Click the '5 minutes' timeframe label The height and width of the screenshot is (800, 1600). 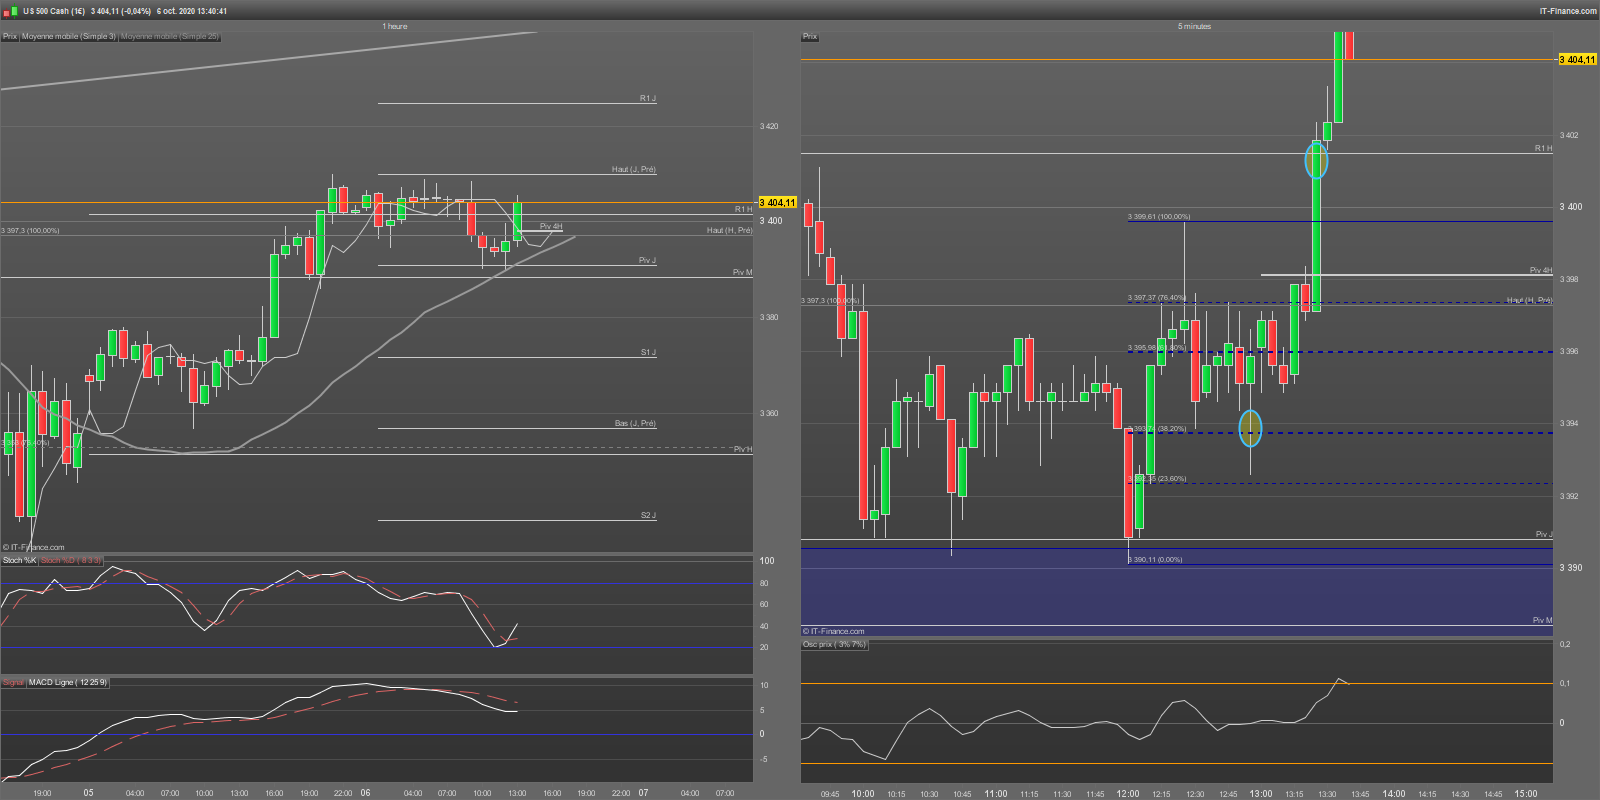[1194, 26]
